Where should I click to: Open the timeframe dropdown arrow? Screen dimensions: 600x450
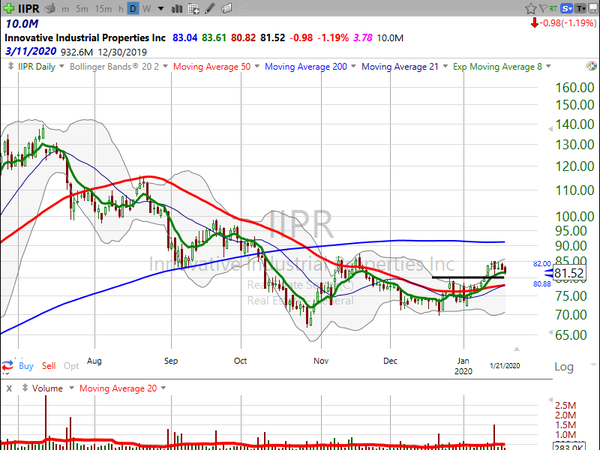[161, 8]
